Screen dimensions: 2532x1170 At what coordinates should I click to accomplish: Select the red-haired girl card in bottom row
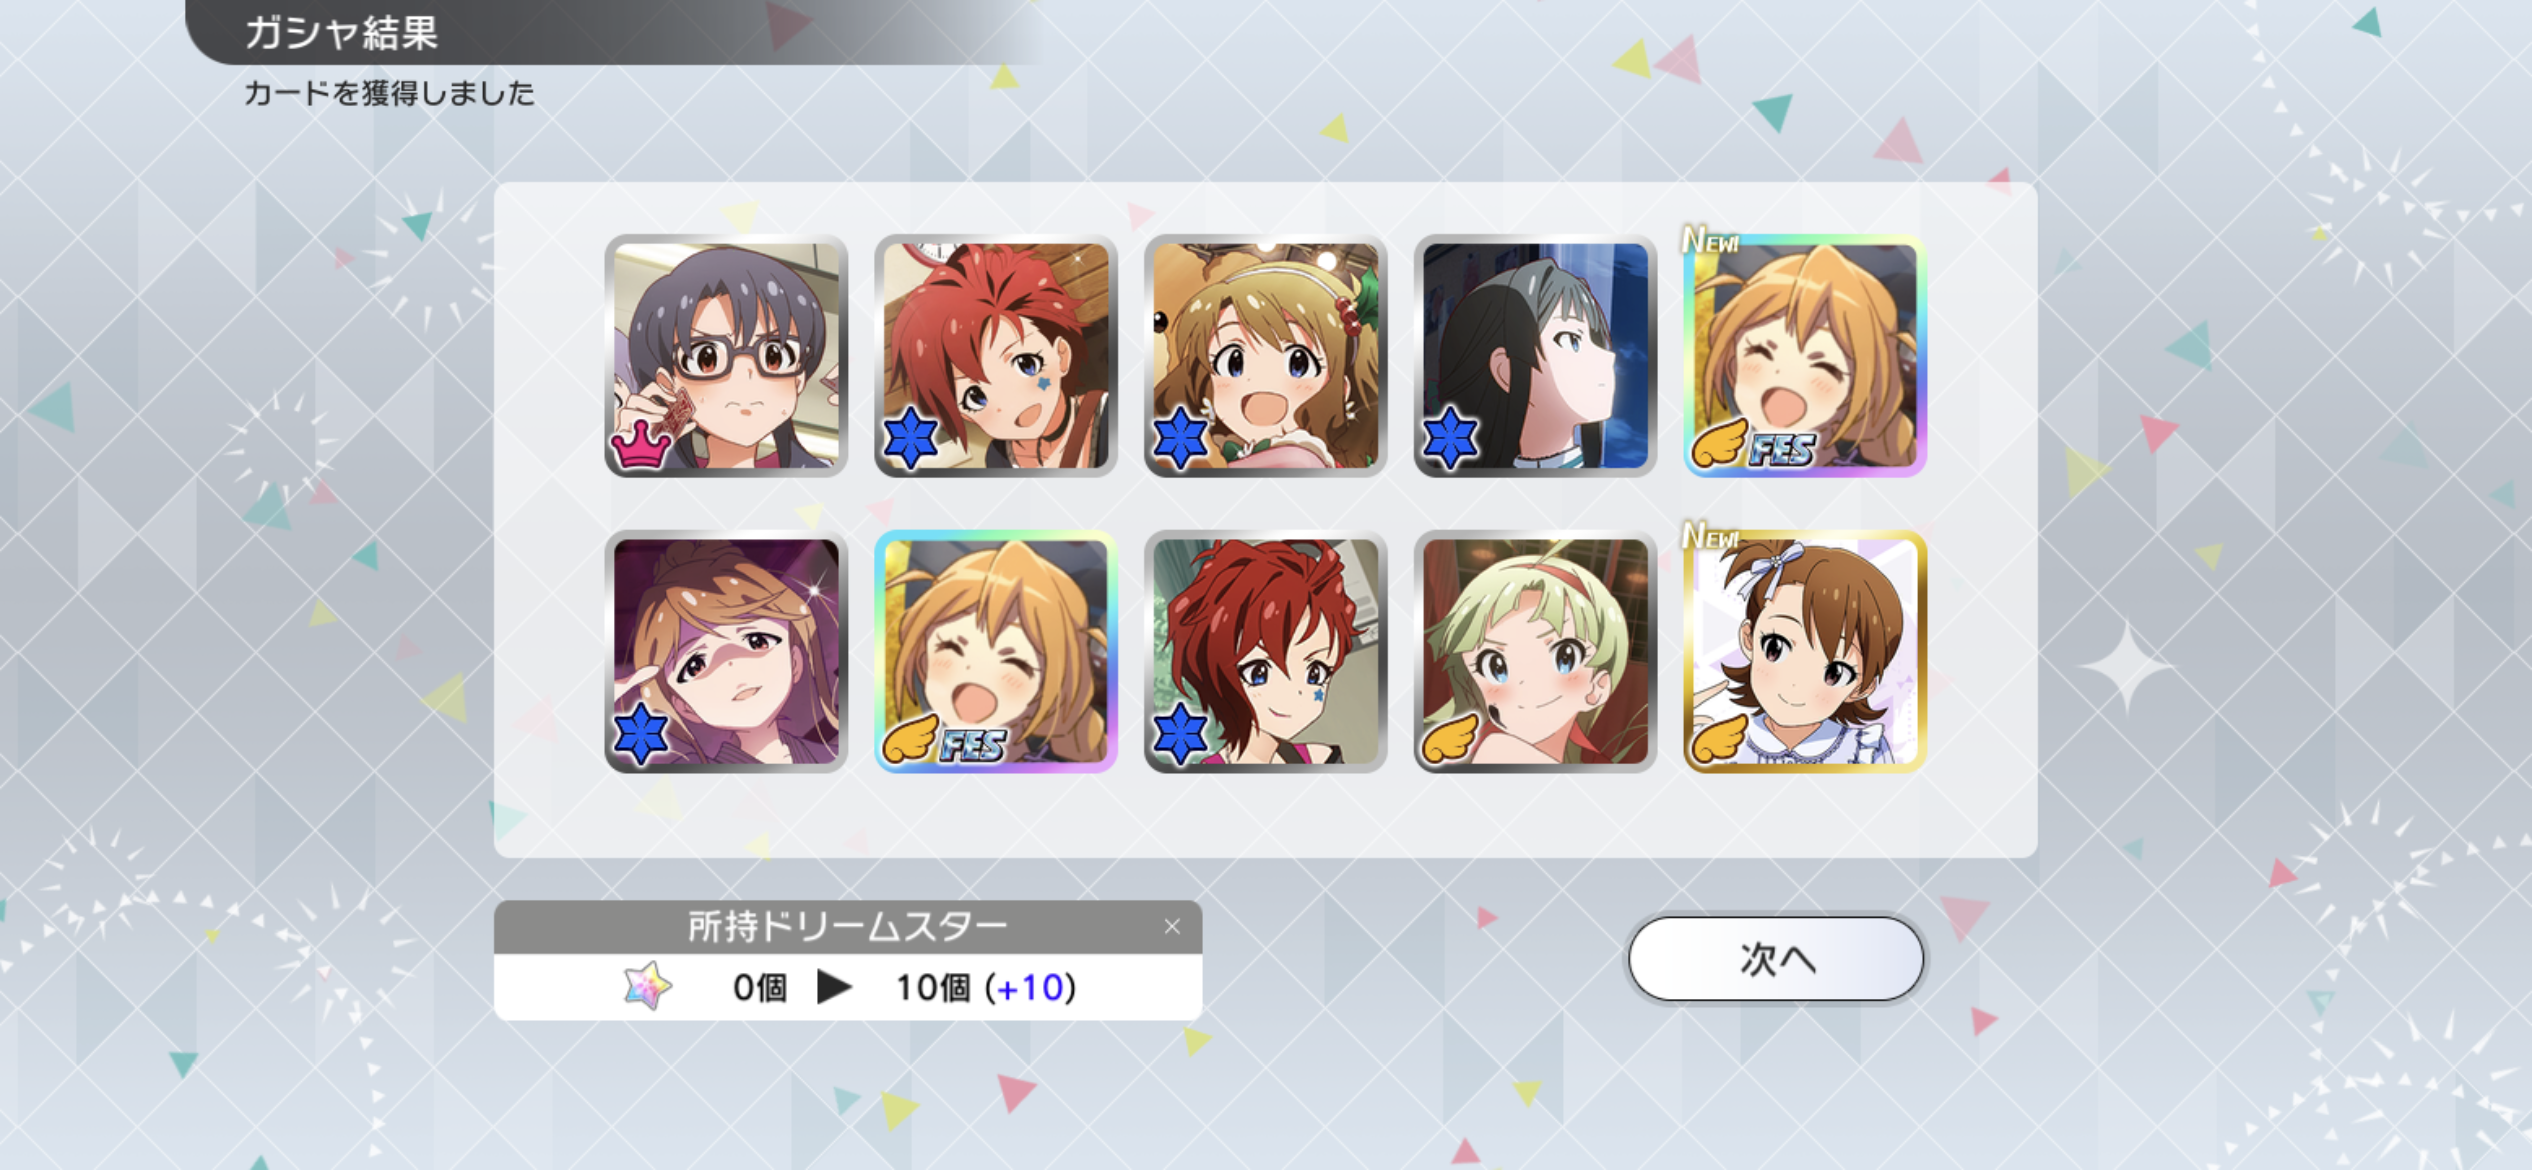click(1265, 651)
